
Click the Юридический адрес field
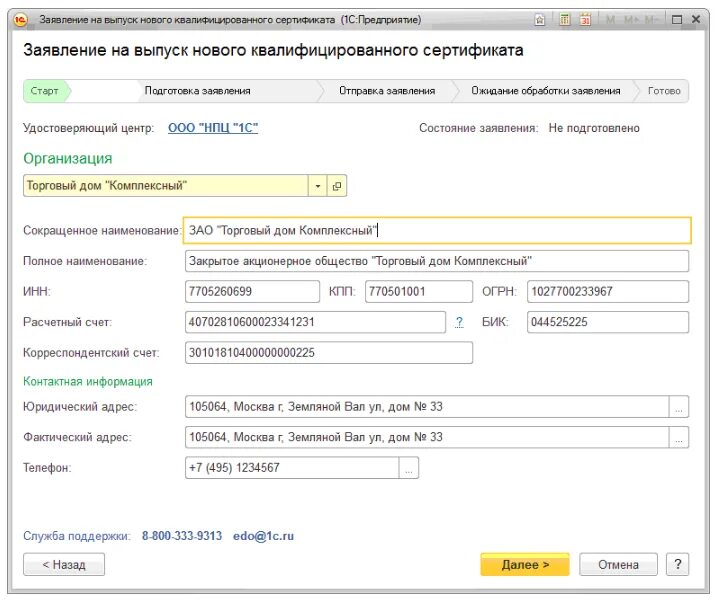(x=427, y=407)
